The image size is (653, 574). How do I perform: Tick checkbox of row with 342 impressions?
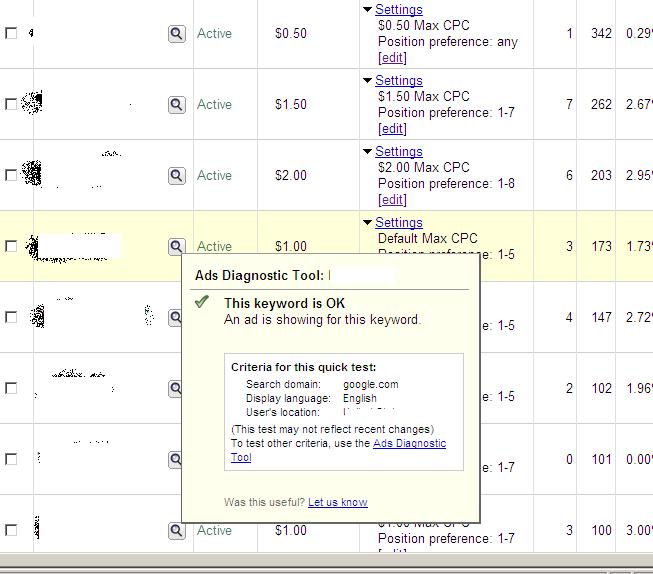11,33
